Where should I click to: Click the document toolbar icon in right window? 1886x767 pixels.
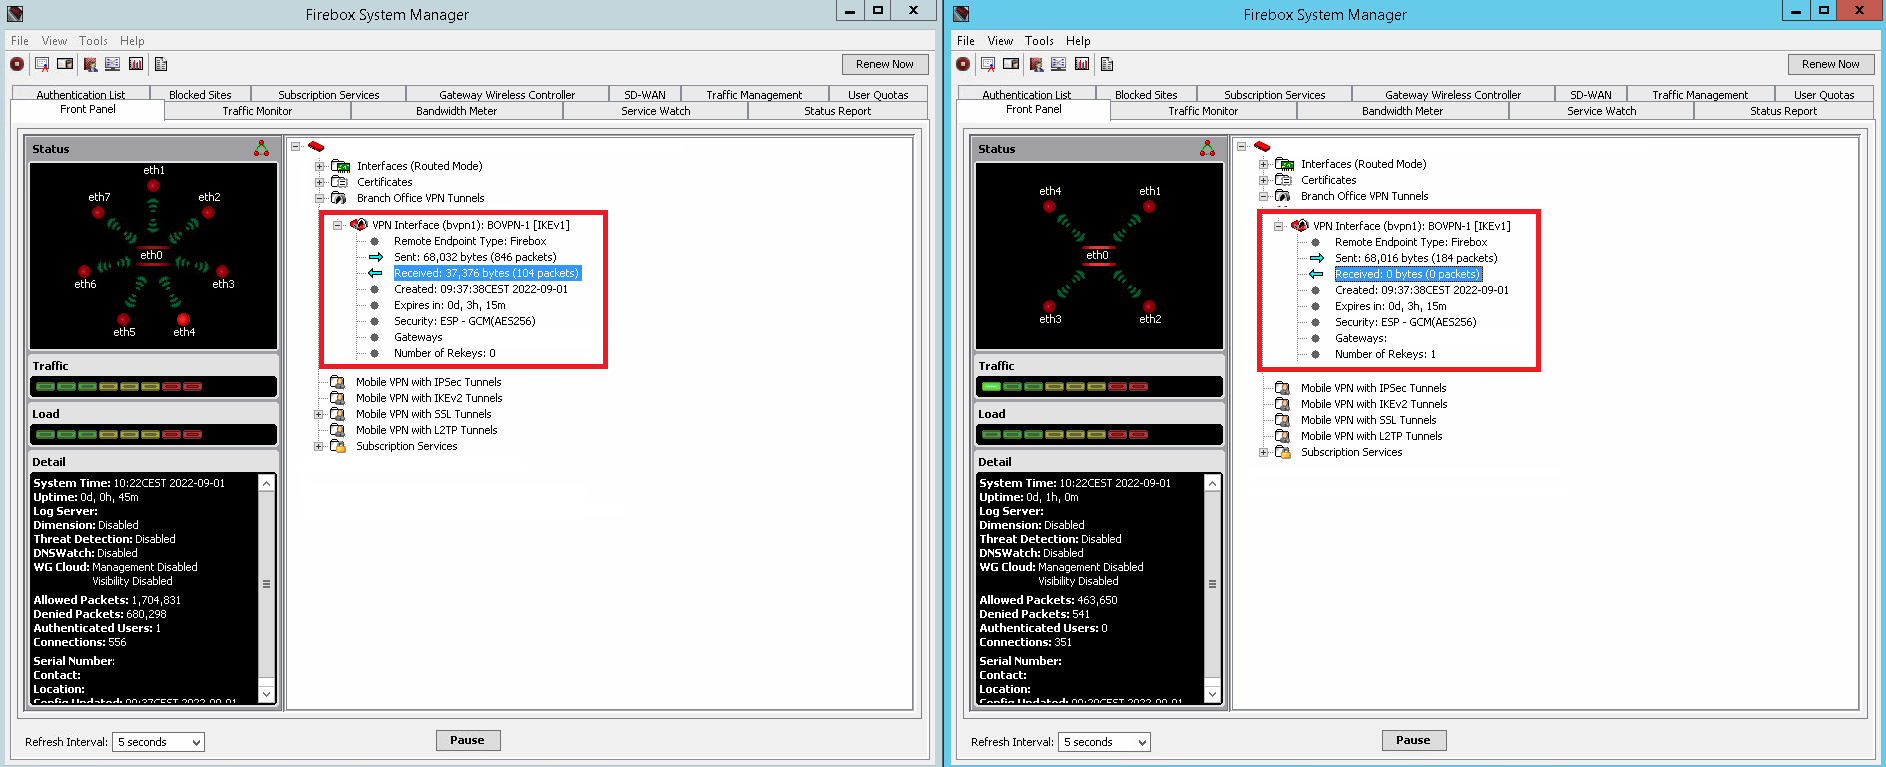(1107, 64)
